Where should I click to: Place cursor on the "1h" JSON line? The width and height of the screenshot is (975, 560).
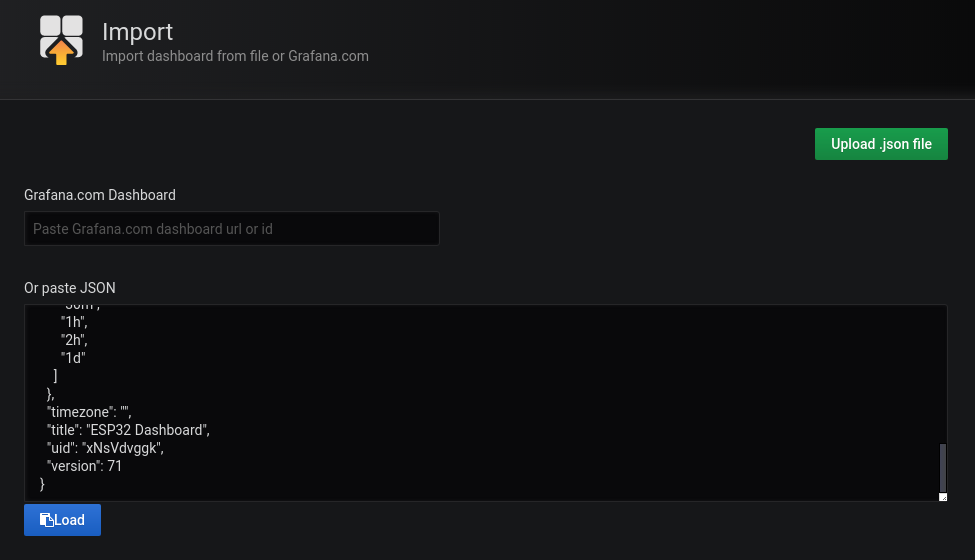click(x=75, y=322)
